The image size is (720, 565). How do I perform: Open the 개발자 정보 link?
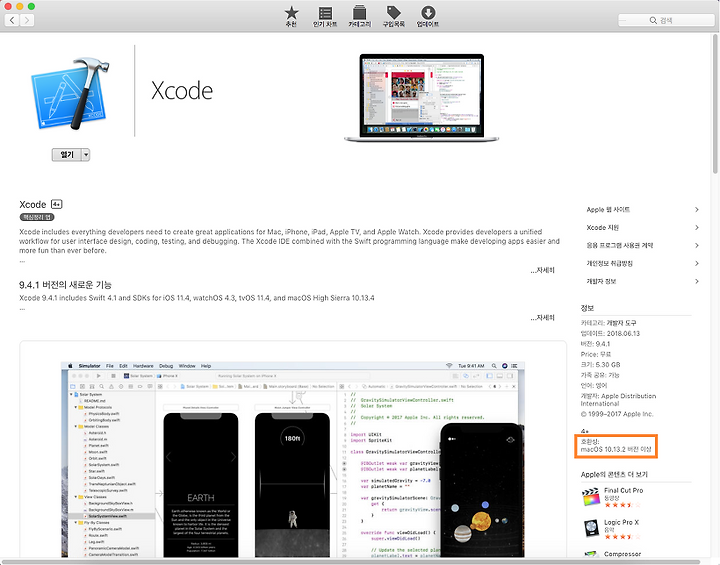tap(601, 281)
